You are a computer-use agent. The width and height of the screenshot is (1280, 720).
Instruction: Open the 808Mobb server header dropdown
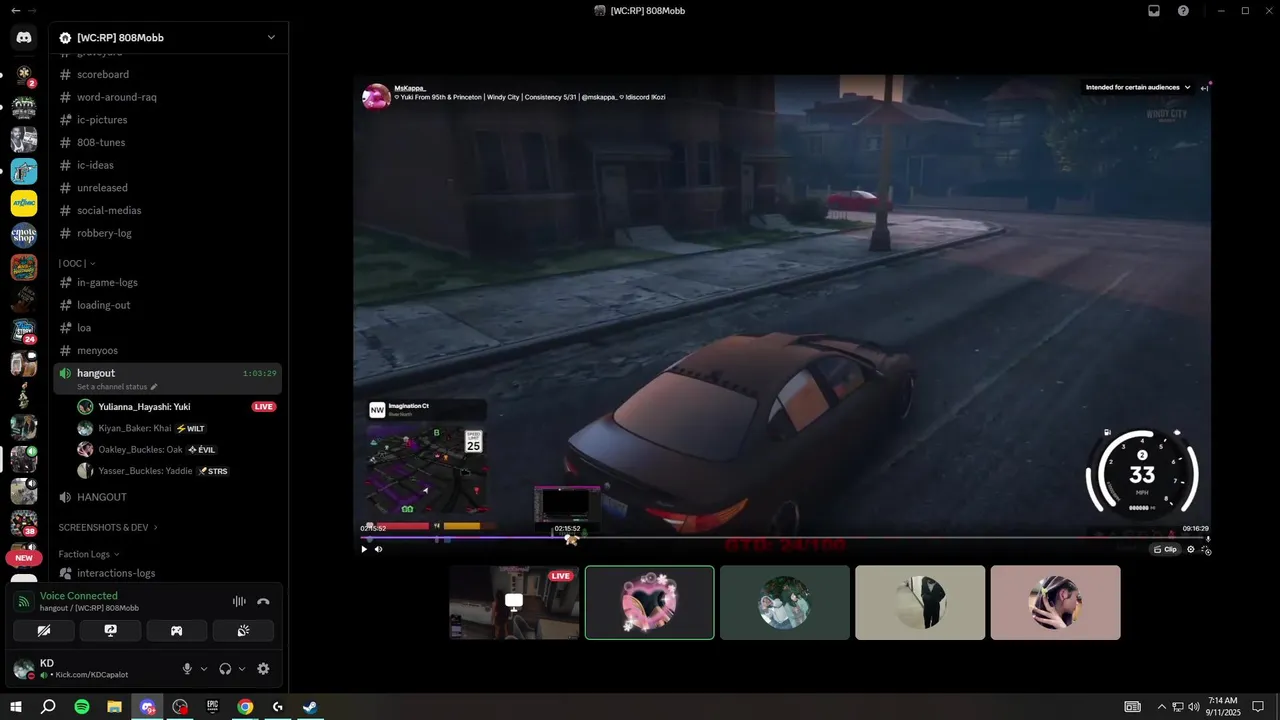pos(168,37)
